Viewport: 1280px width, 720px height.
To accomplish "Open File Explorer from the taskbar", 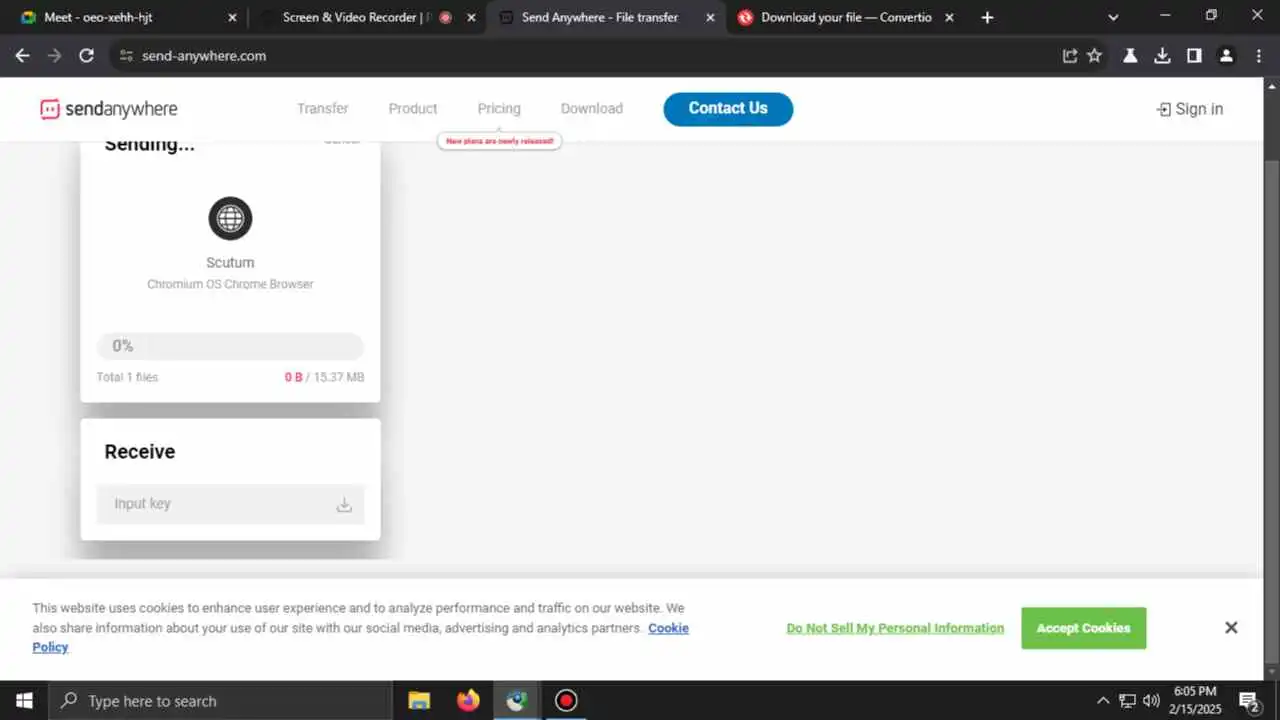I will coord(419,701).
